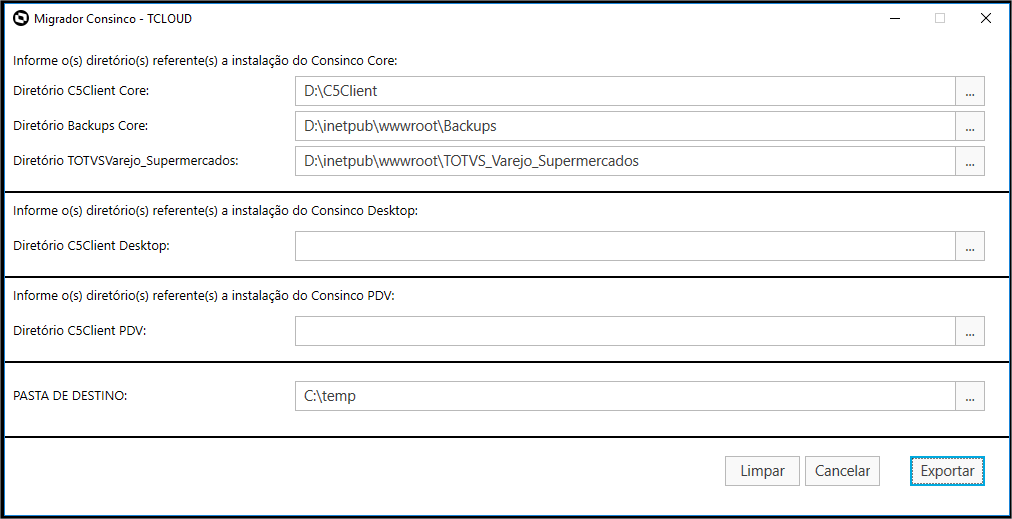
Task: Maximize the Migrador Consinco window
Action: 940,19
